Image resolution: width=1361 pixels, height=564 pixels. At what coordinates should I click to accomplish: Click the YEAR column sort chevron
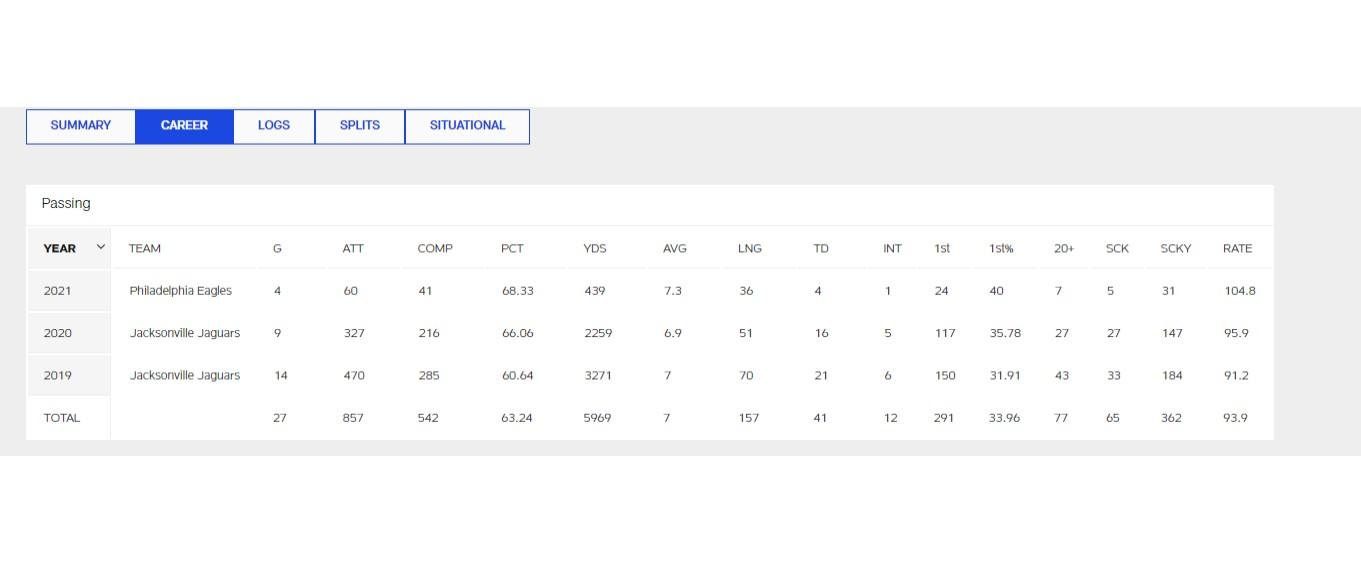(x=100, y=247)
